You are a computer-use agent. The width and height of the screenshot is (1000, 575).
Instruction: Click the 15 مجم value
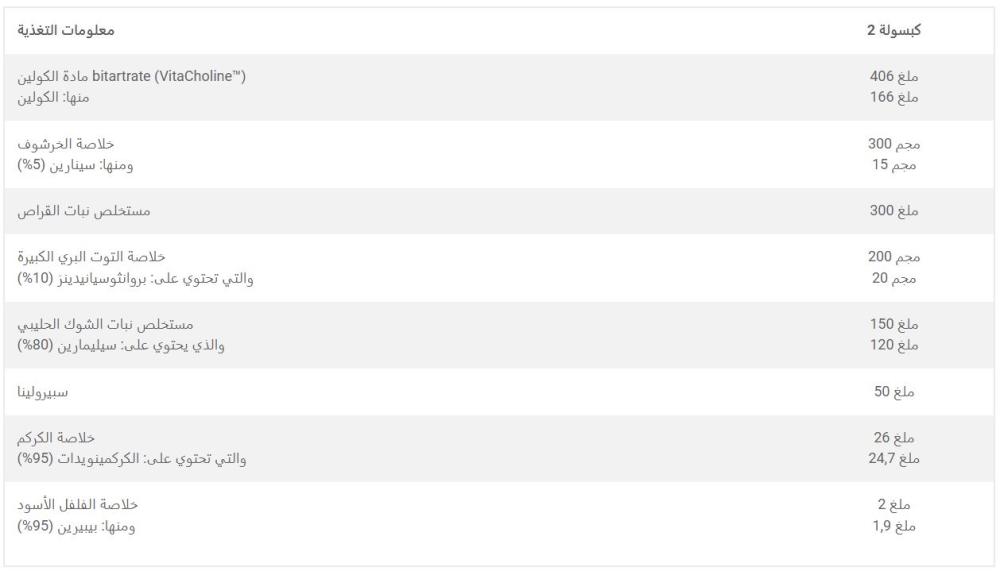893,164
